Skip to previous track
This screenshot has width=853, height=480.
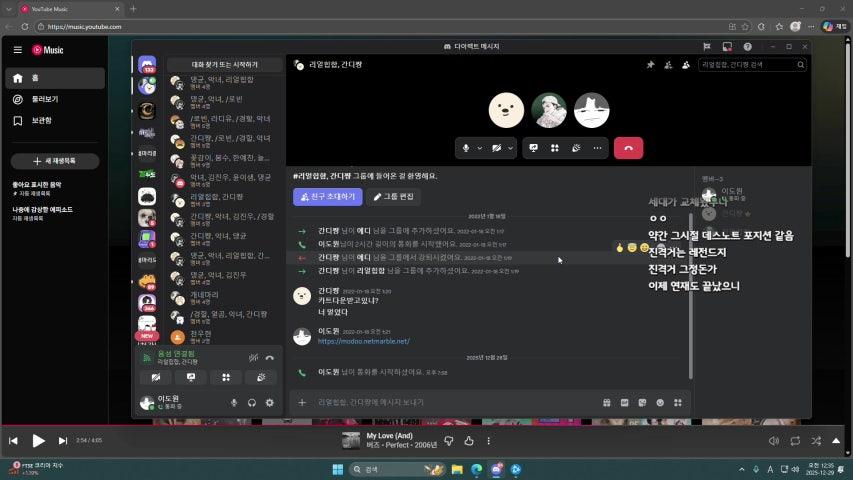(14, 441)
